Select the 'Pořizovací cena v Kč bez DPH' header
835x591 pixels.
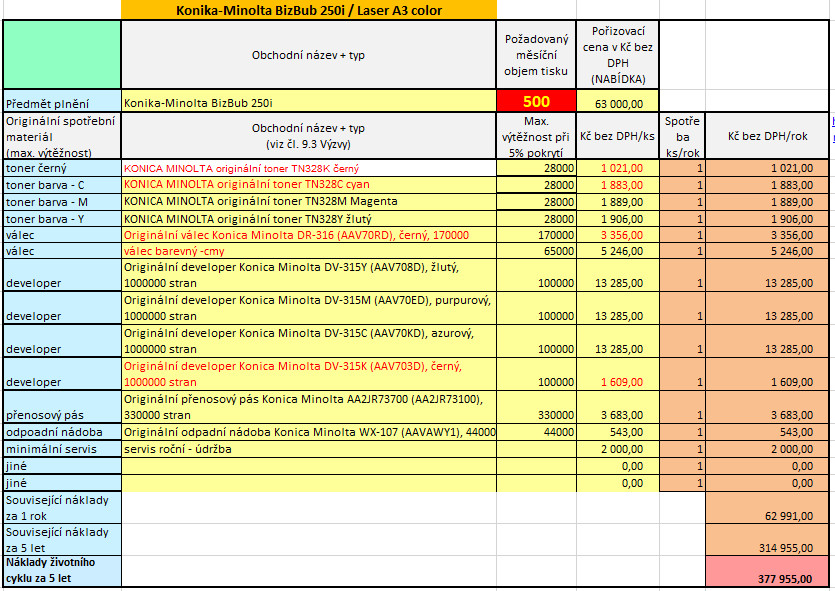click(618, 55)
